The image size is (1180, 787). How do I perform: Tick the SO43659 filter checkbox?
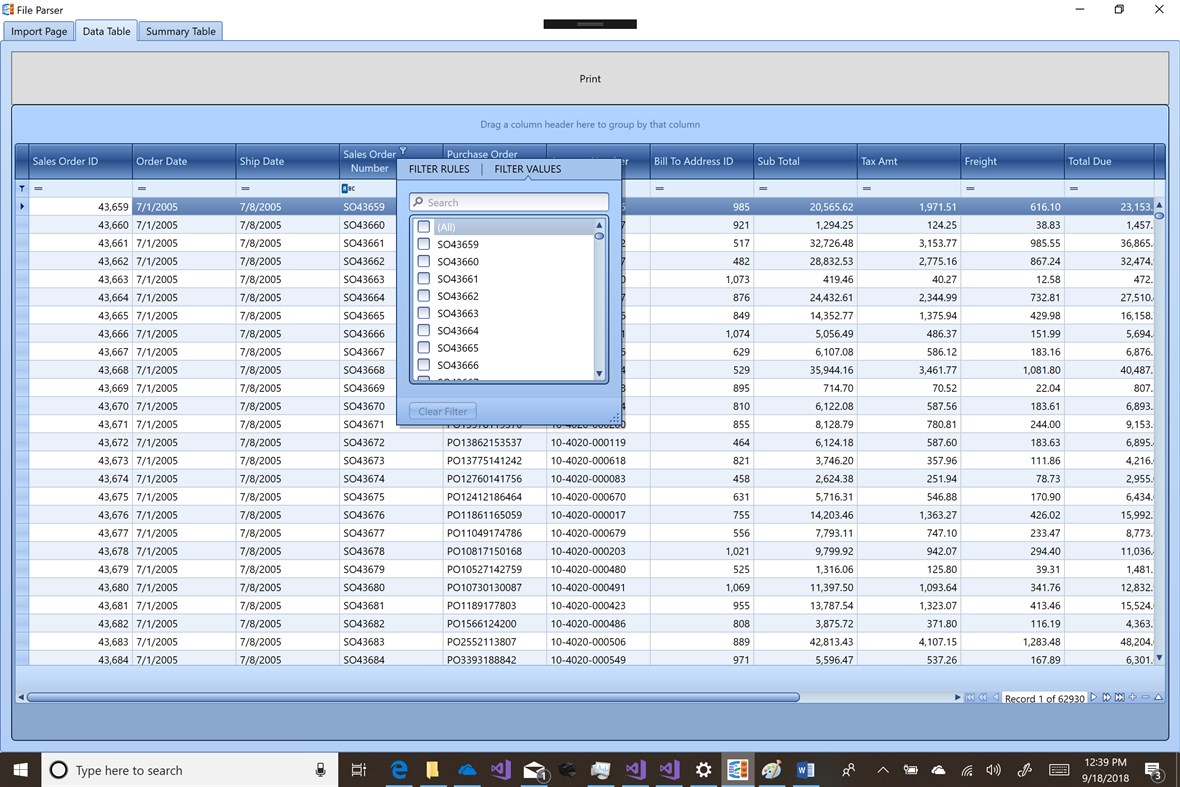tap(424, 244)
